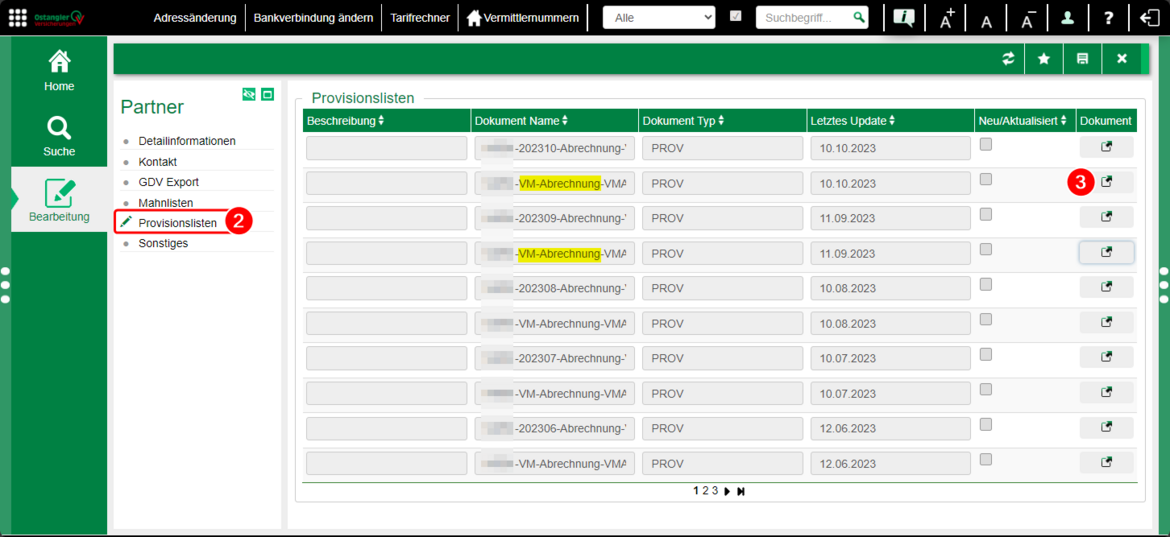
Task: Tick Neu/Aktualisiert checkbox for VM-Abrechnung 12.06.2023 row
Action: 986,459
